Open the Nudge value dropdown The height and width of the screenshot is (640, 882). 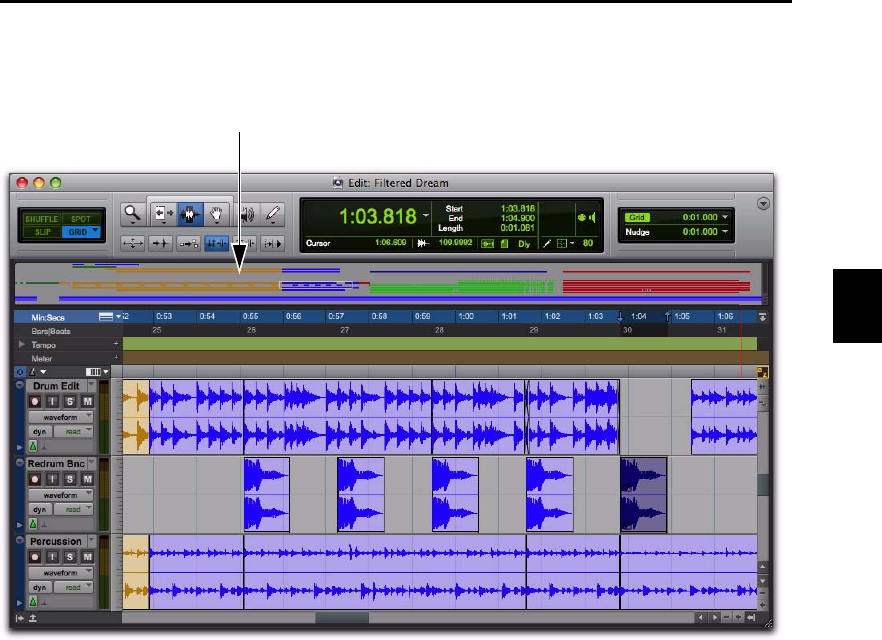click(x=723, y=232)
